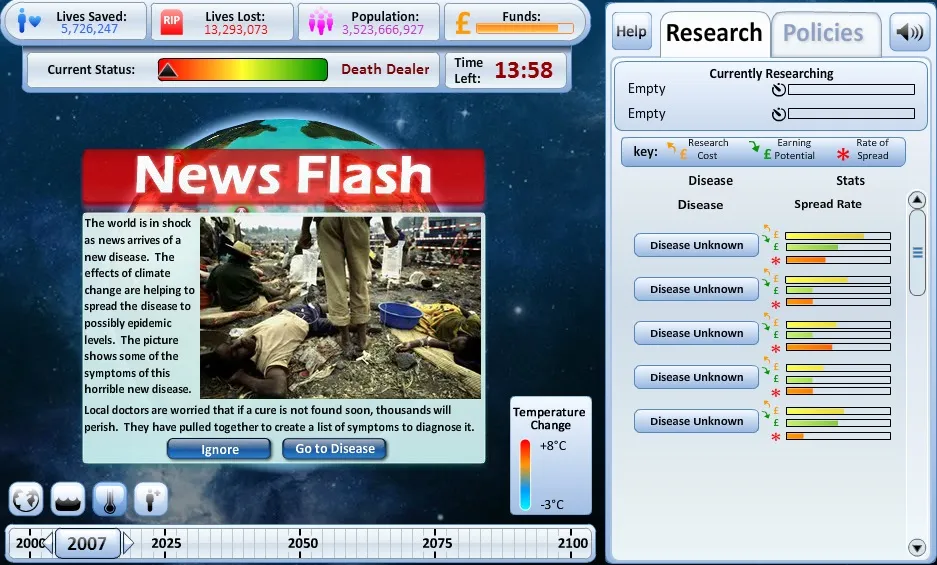Click the first Currently Researching timer icon
Viewport: 937px width, 565px height.
[x=778, y=90]
